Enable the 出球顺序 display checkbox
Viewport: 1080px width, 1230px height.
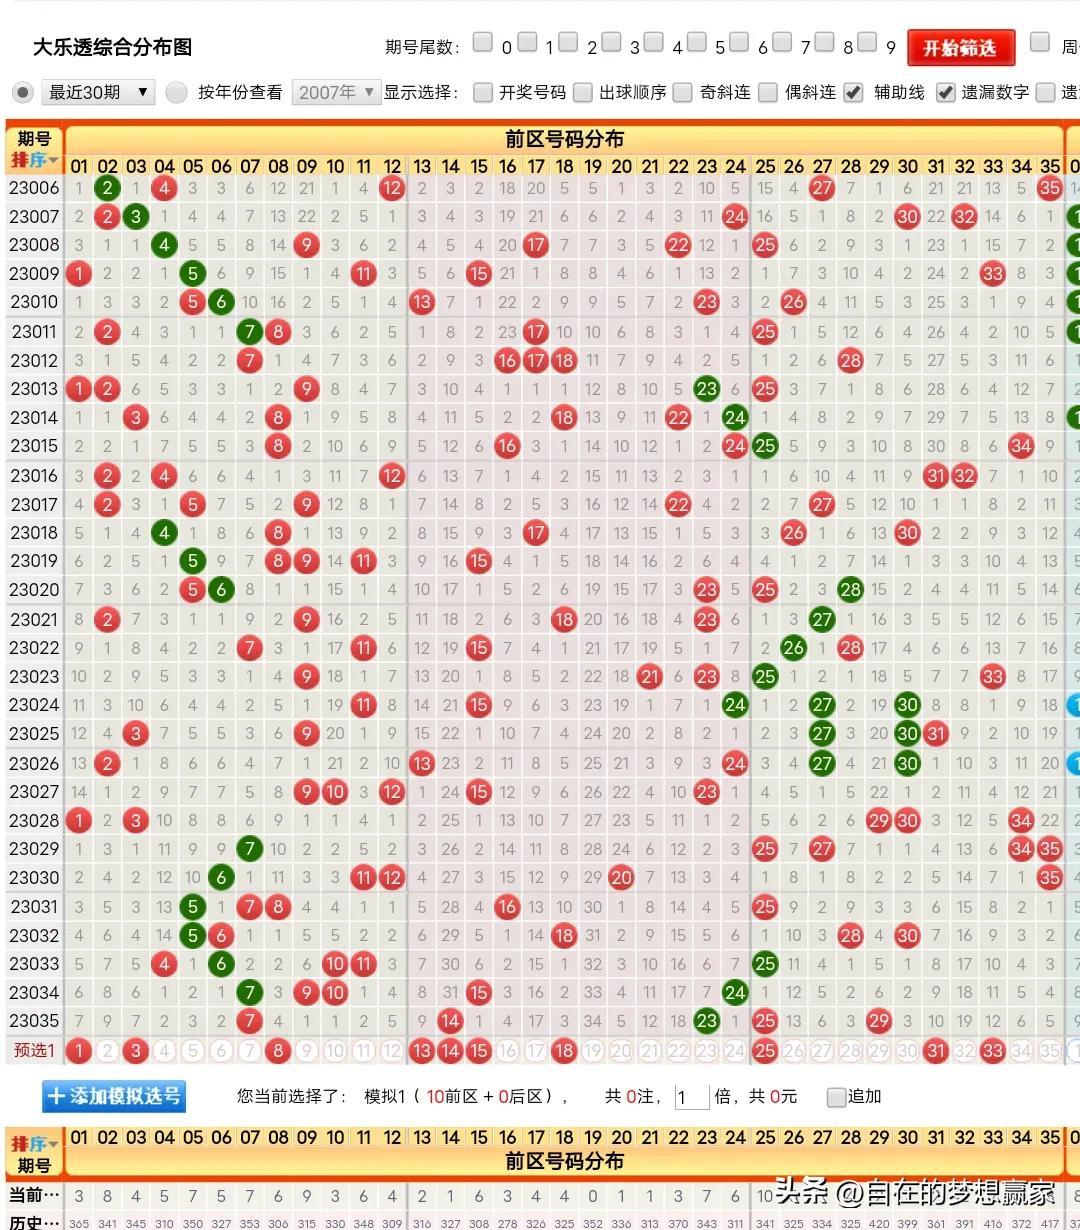point(583,92)
